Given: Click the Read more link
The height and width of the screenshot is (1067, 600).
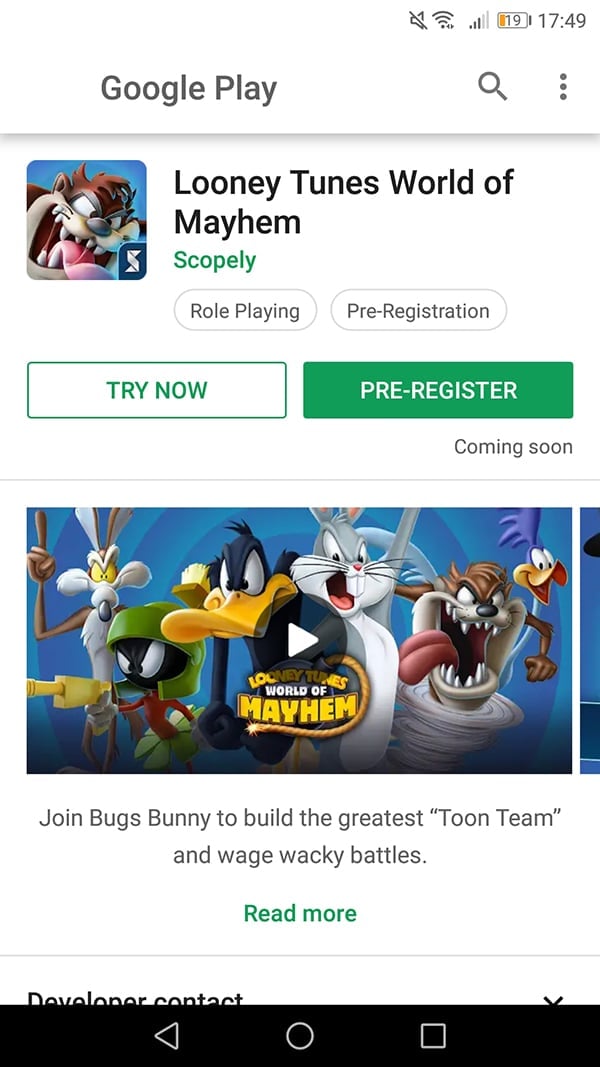Looking at the screenshot, I should click(300, 913).
